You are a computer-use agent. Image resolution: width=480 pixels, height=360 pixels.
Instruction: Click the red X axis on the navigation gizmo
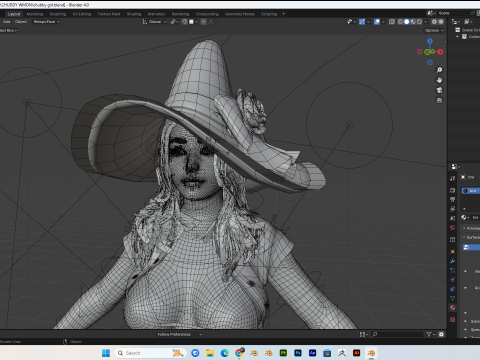click(x=440, y=52)
